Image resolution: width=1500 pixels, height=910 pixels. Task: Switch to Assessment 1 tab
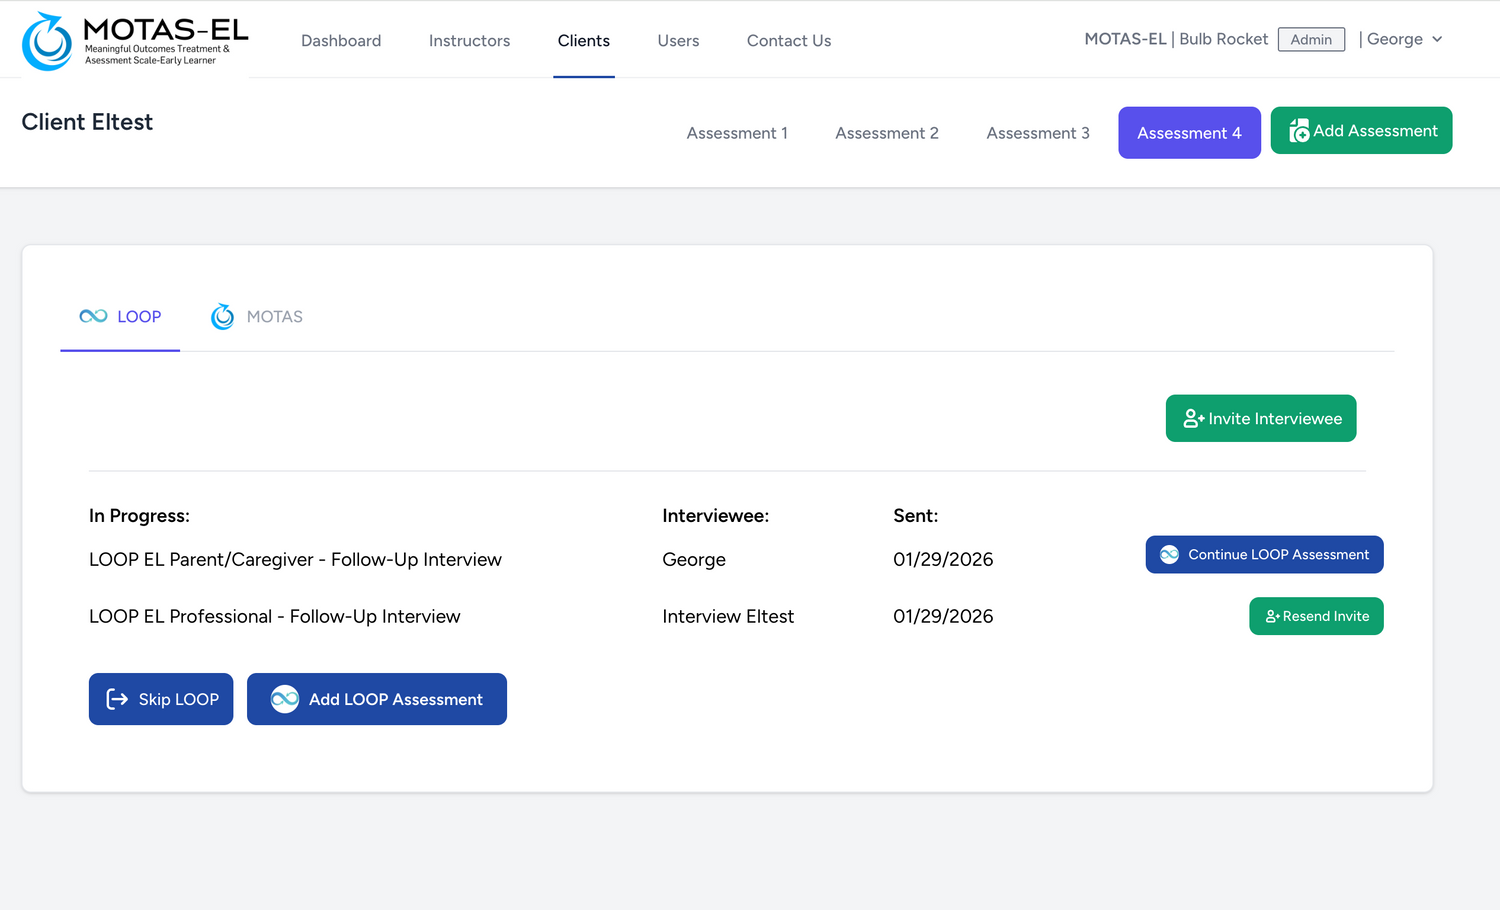(737, 133)
